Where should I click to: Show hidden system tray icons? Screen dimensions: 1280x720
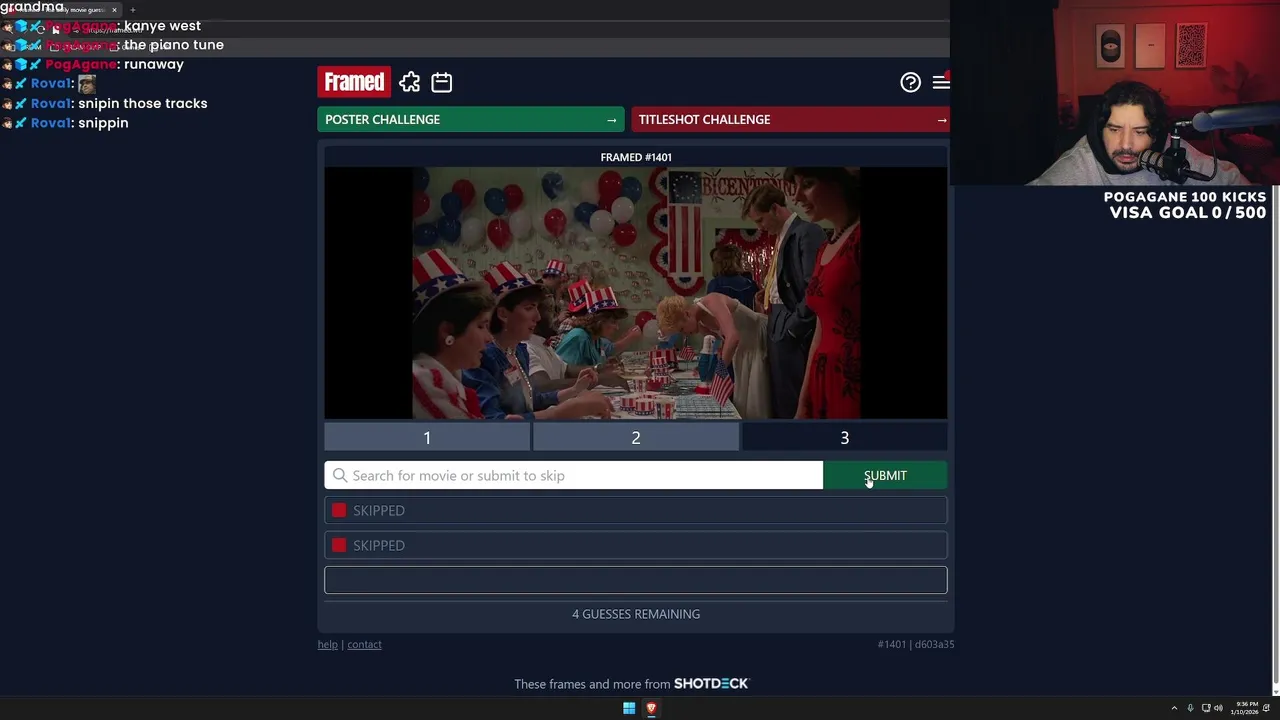1174,708
